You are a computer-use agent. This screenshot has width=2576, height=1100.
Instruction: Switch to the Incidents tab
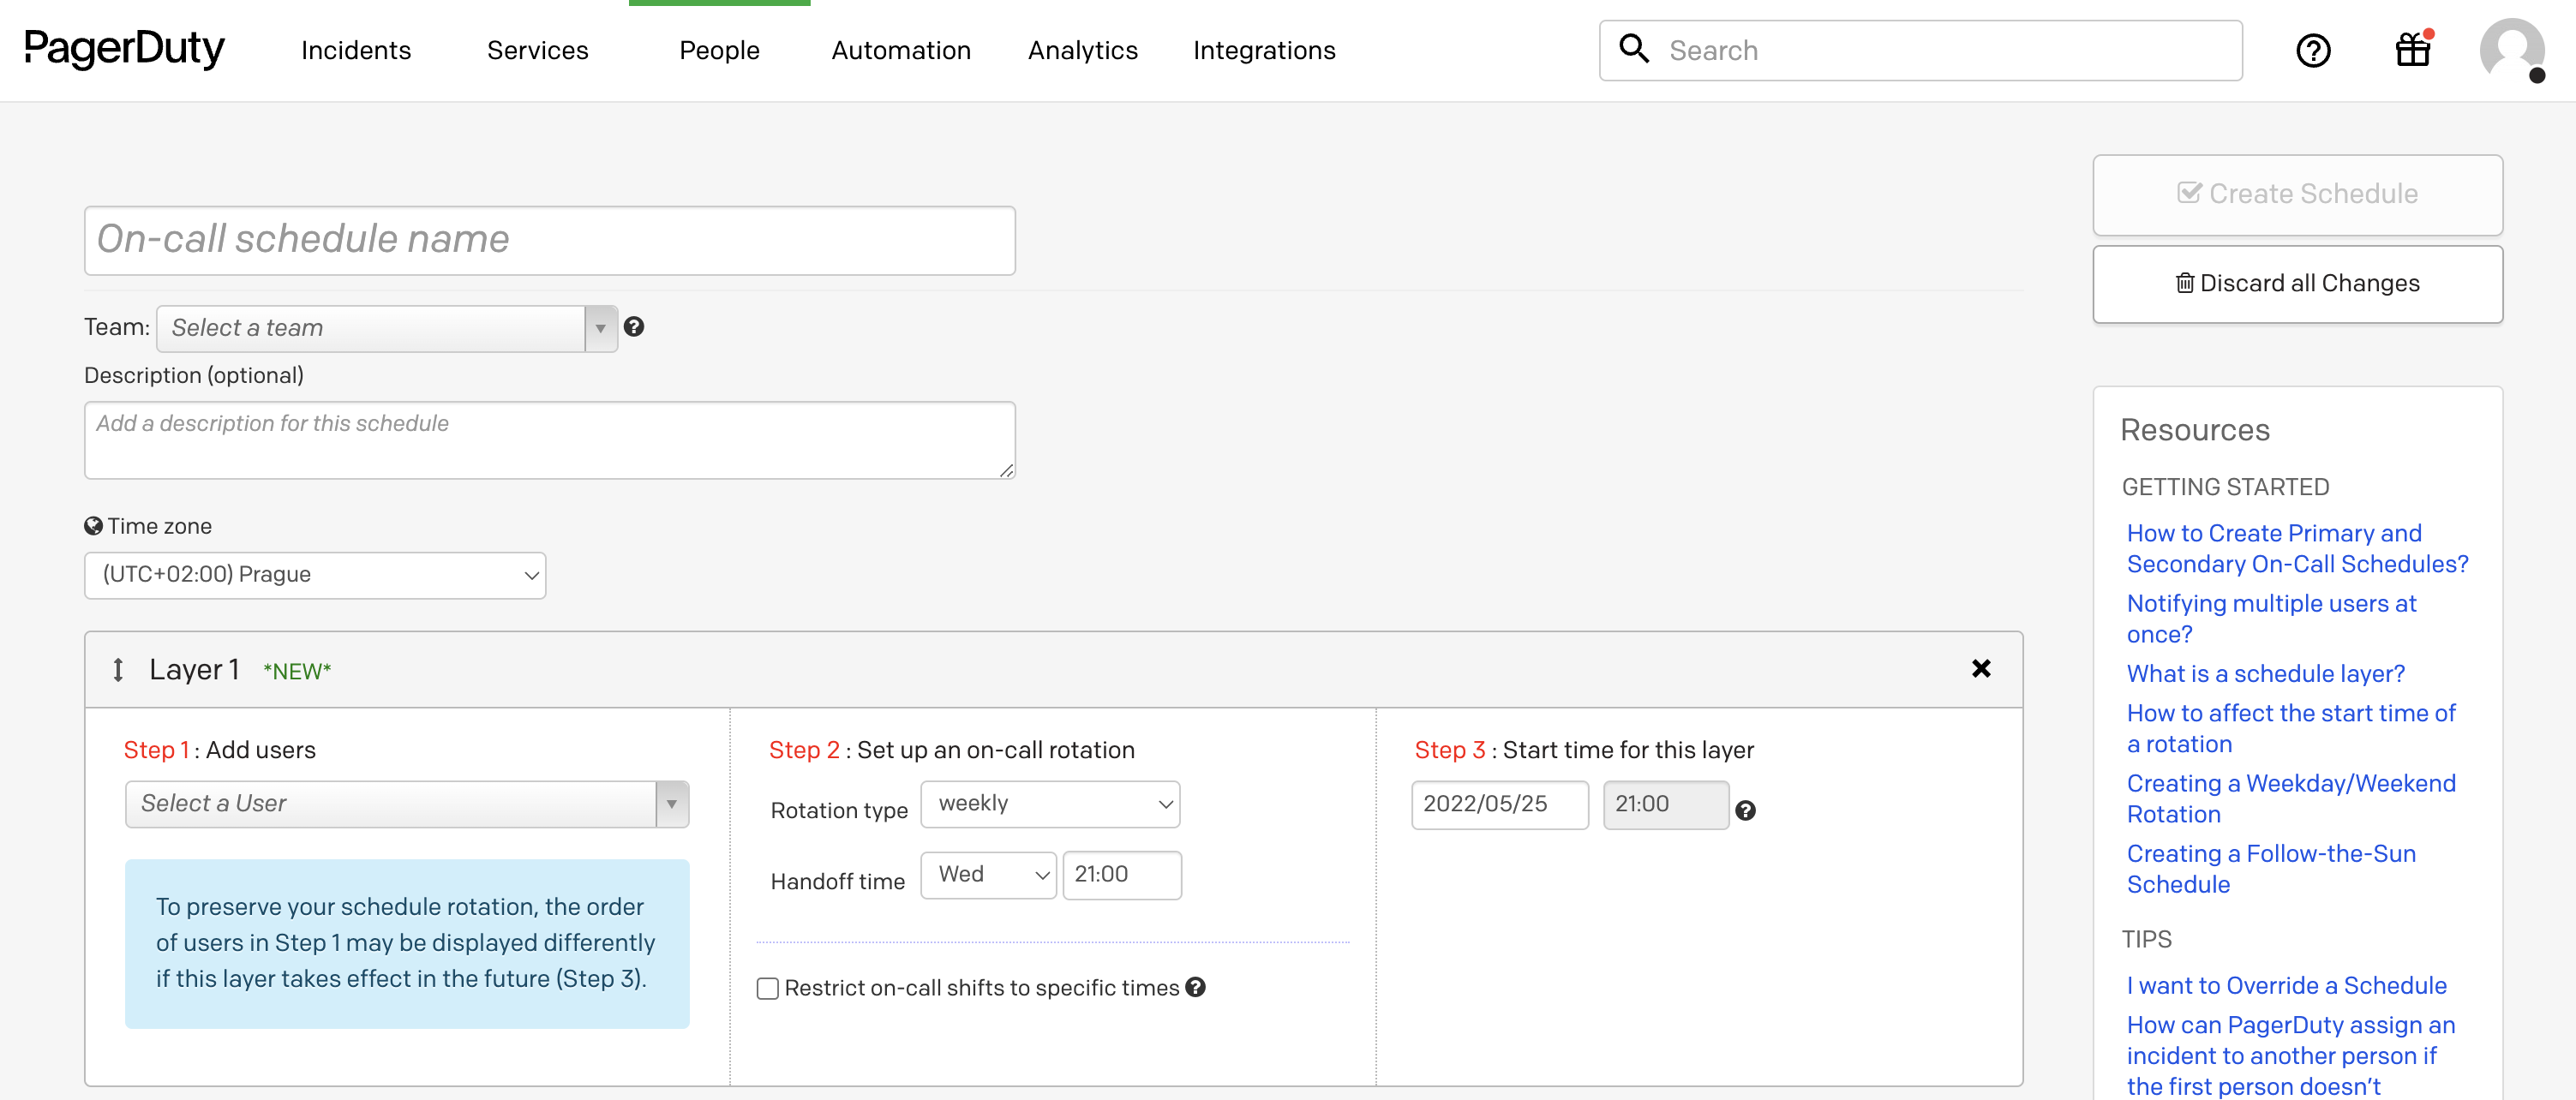356,50
